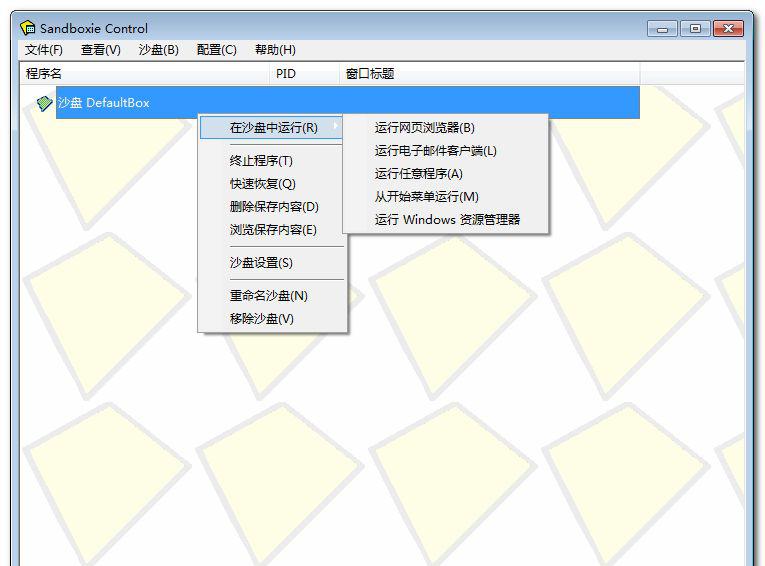Choose 终止程序(T) from context menu
Image resolution: width=765 pixels, height=566 pixels.
coord(272,161)
